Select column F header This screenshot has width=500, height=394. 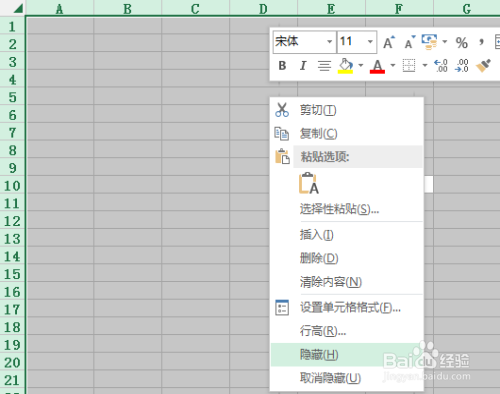tap(399, 8)
